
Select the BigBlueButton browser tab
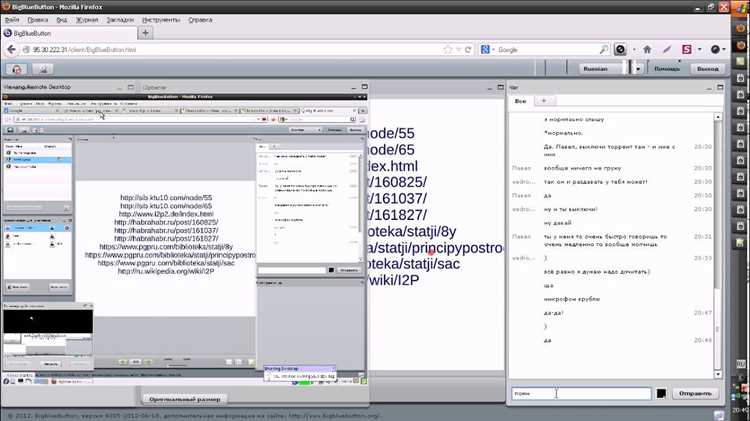pyautogui.click(x=69, y=33)
